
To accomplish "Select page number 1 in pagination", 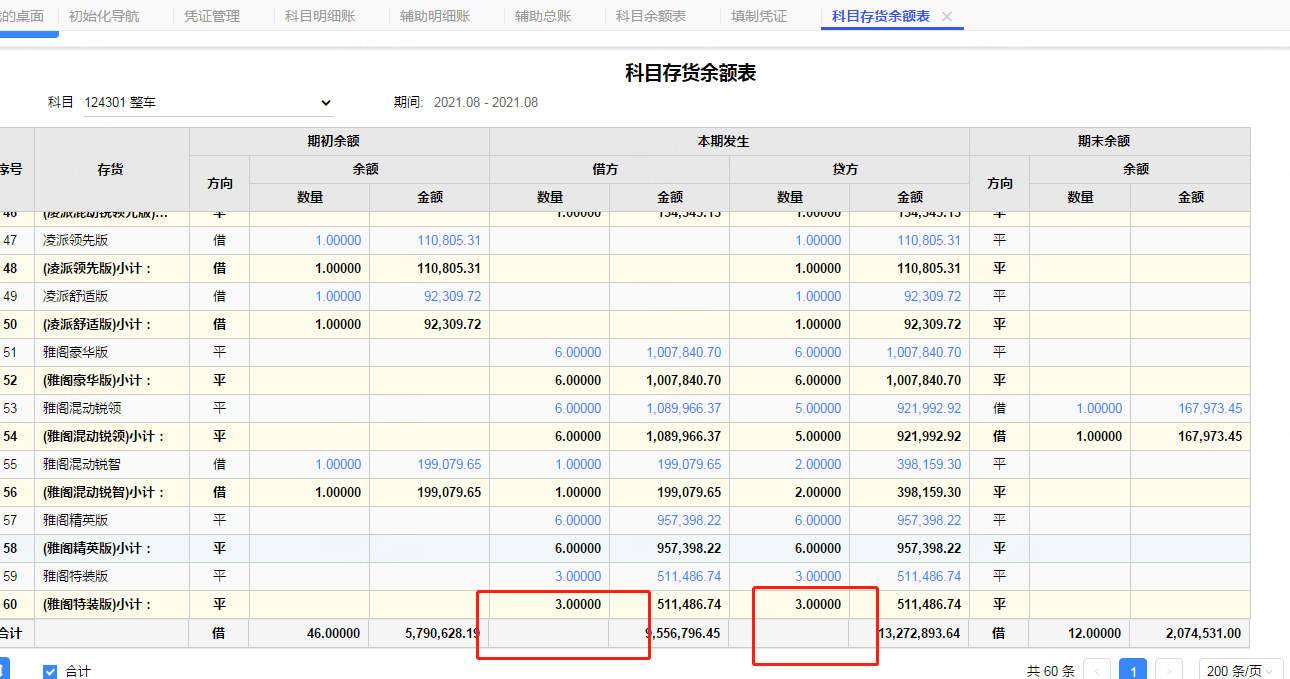I will [1133, 671].
